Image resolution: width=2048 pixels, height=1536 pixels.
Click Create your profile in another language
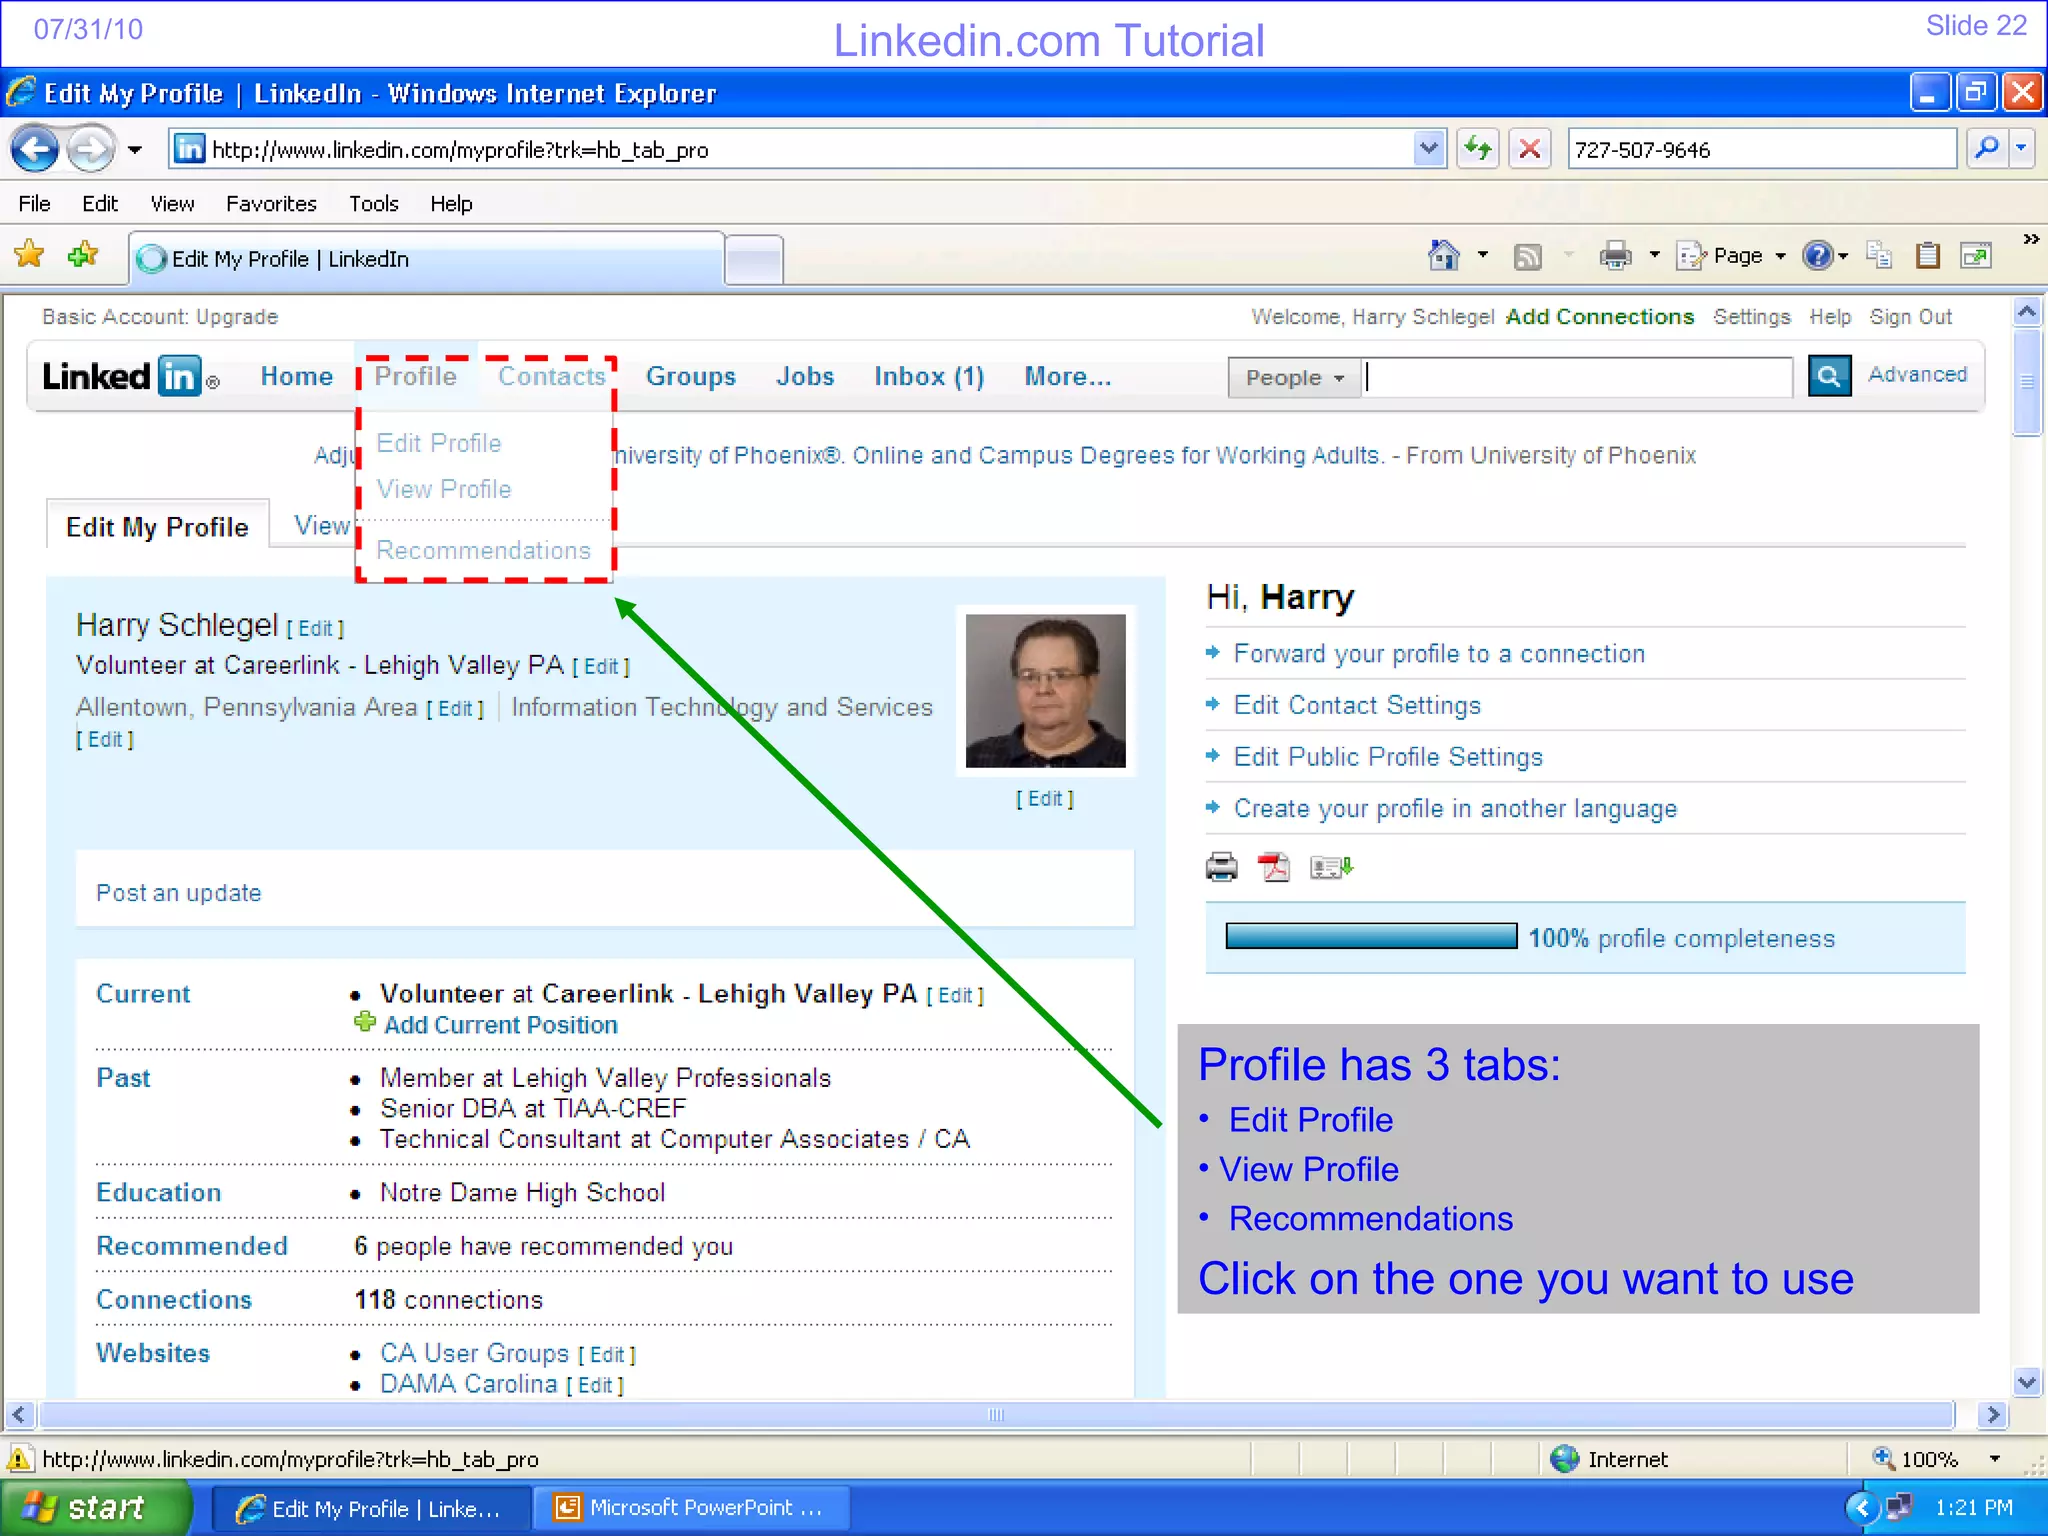pos(1455,809)
